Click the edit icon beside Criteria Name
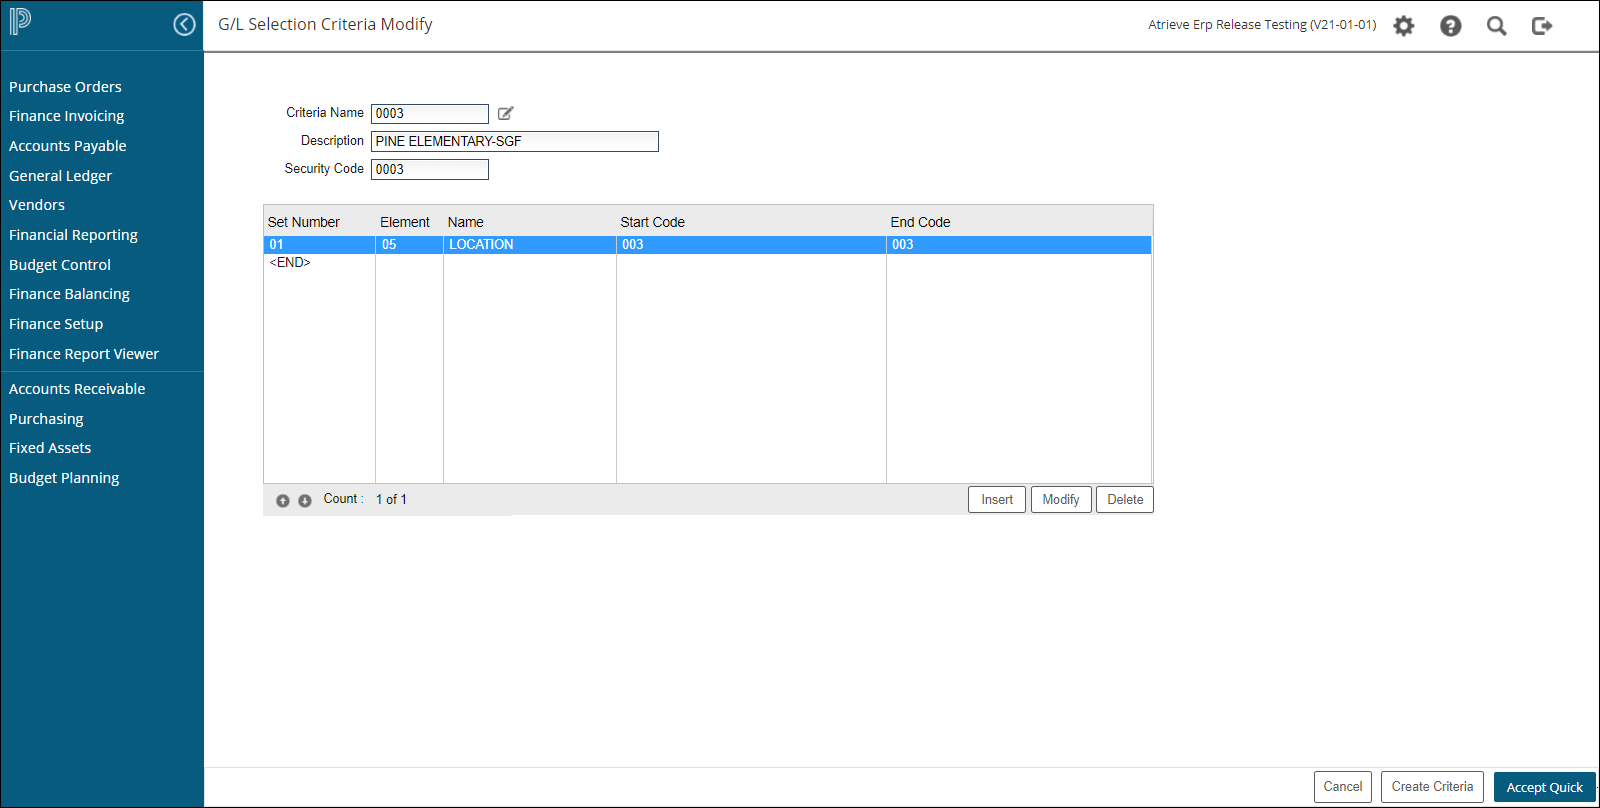The image size is (1600, 808). click(506, 113)
